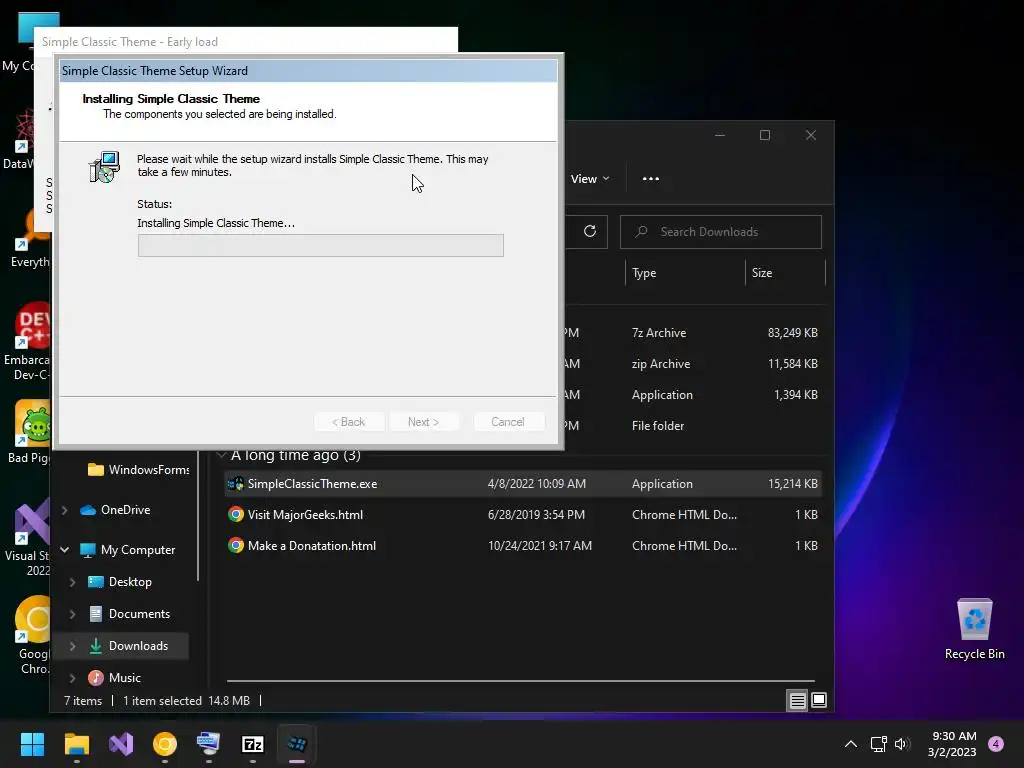Click the SimpleClassicTheme.exe file icon
The height and width of the screenshot is (768, 1024).
(235, 484)
